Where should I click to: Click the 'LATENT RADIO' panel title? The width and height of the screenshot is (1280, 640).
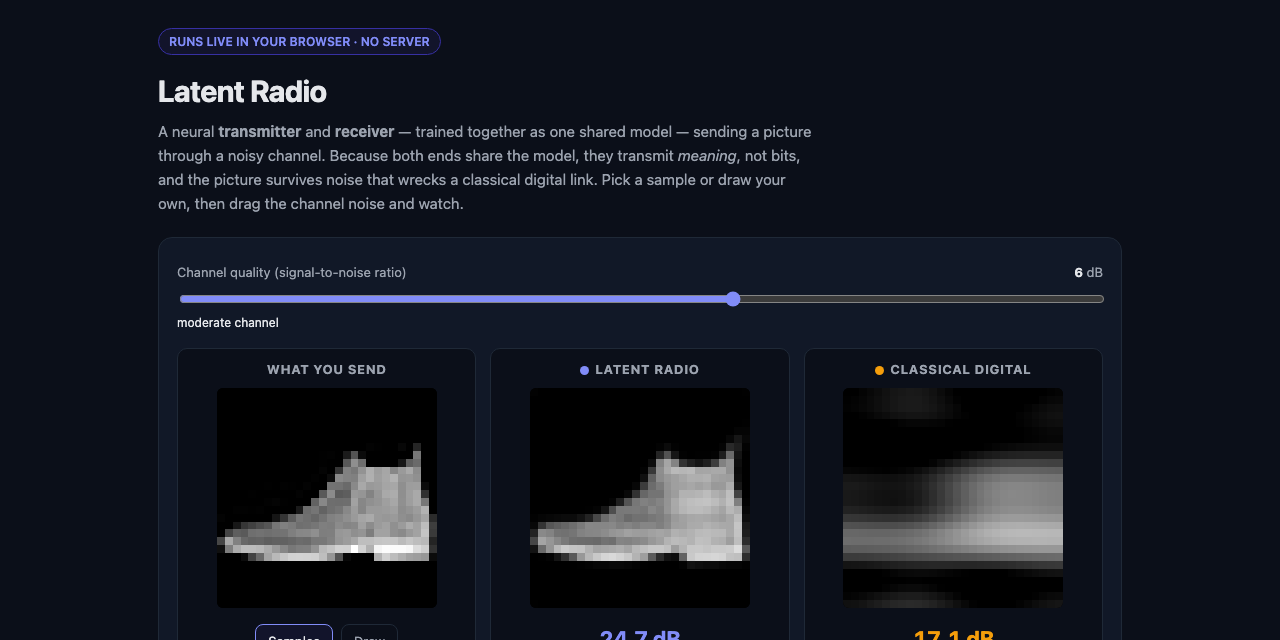pos(647,370)
